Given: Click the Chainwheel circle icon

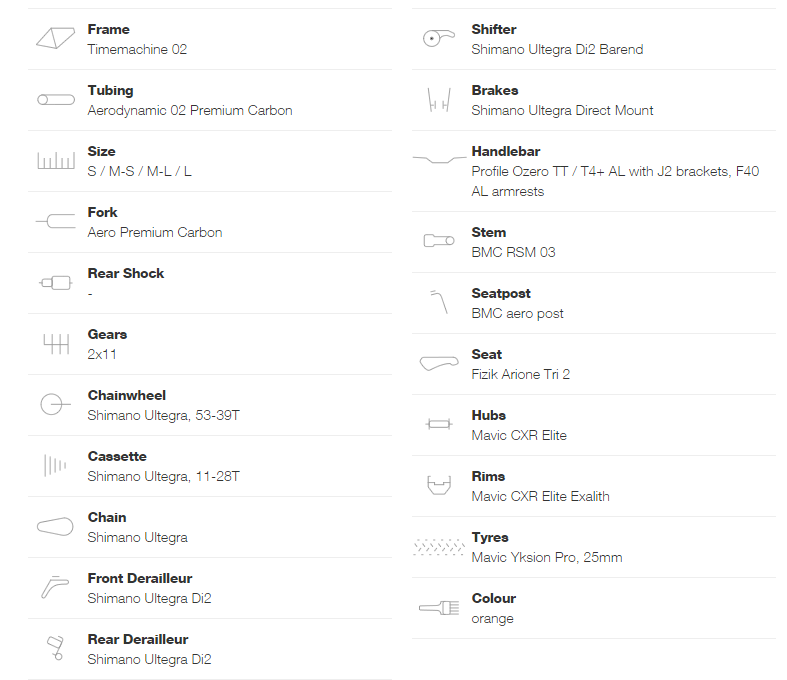Looking at the screenshot, I should (x=55, y=404).
